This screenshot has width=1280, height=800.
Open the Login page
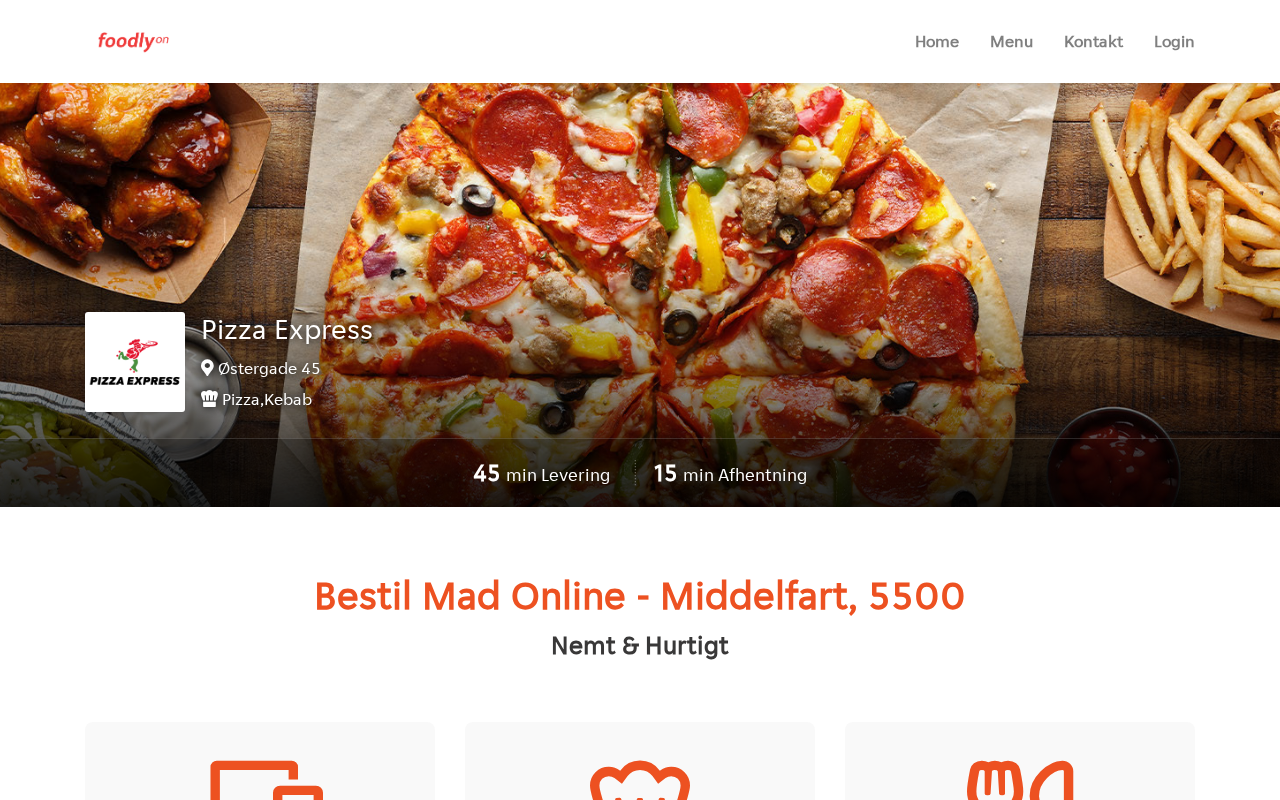pyautogui.click(x=1174, y=41)
